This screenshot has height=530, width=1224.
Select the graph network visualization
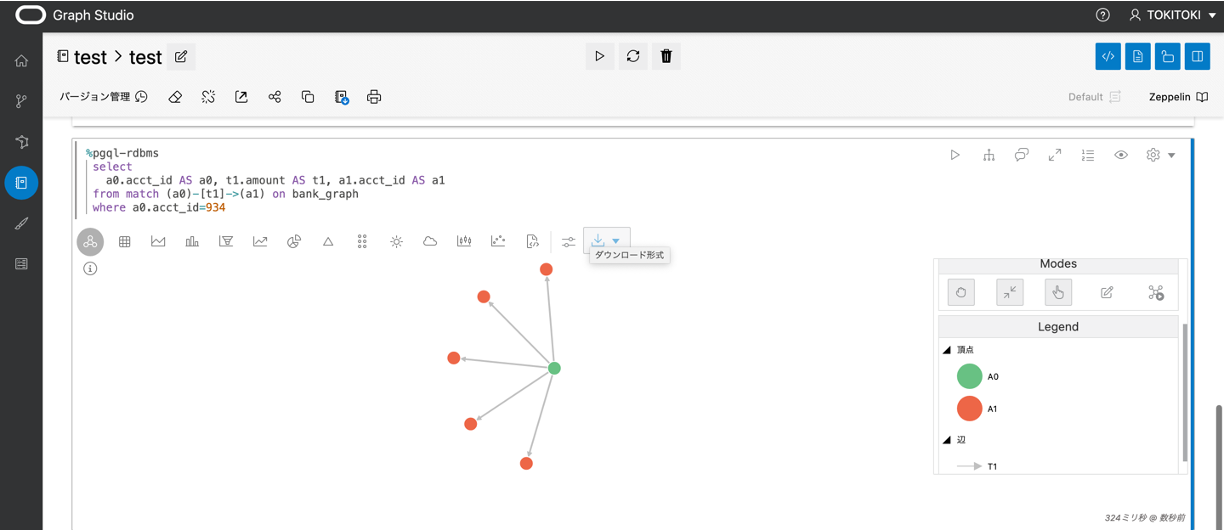pos(90,241)
